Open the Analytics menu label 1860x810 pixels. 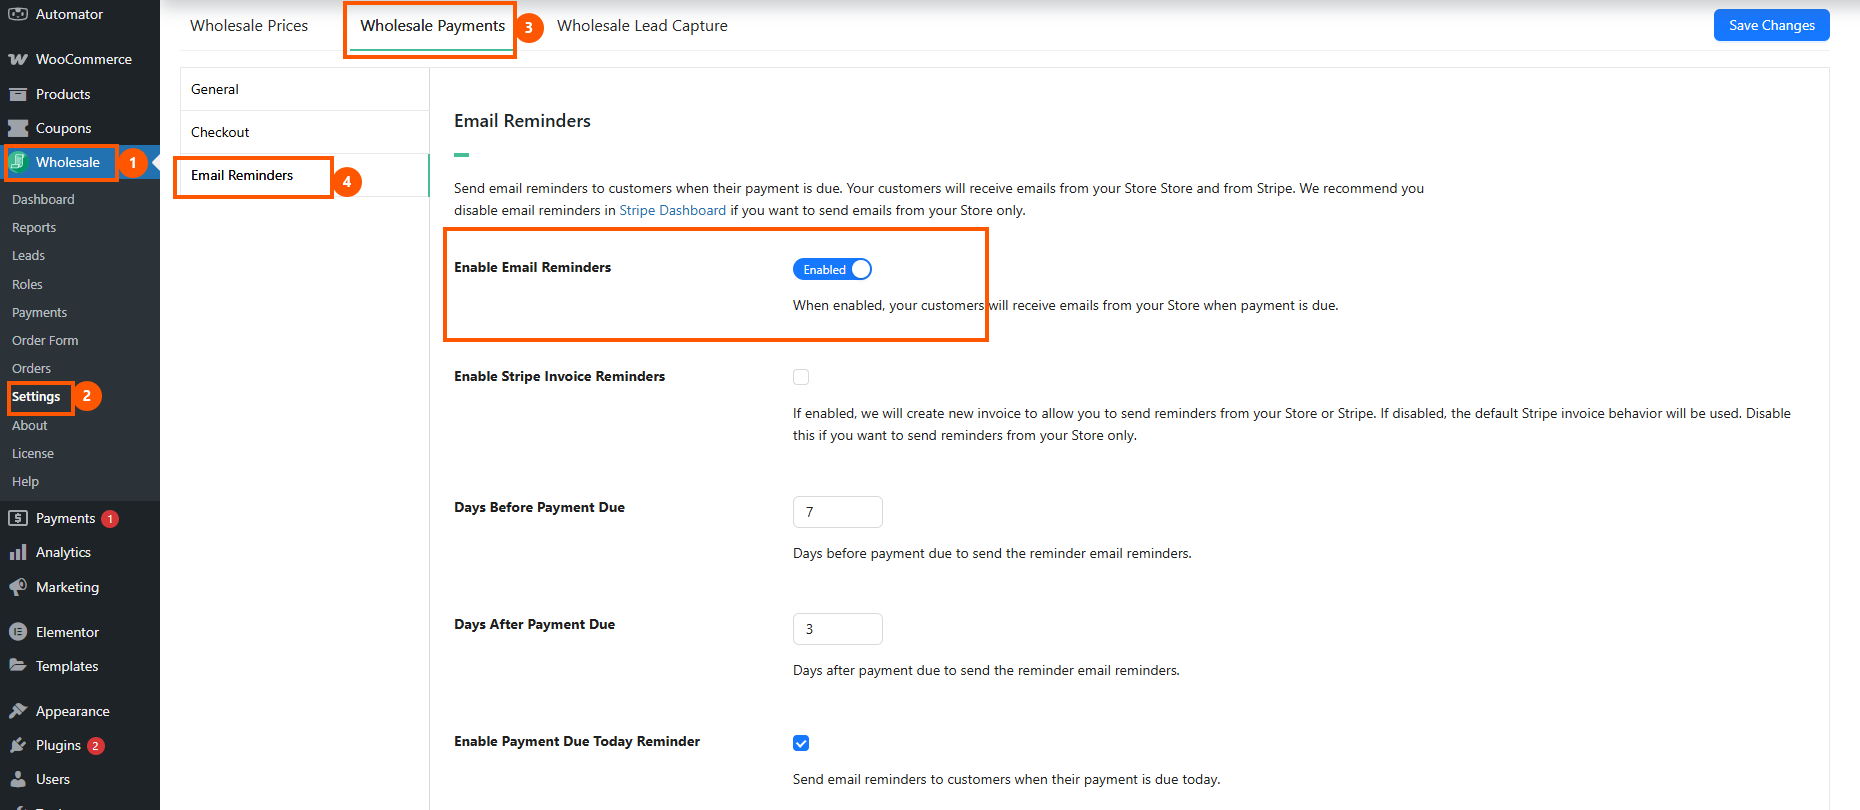click(x=63, y=552)
